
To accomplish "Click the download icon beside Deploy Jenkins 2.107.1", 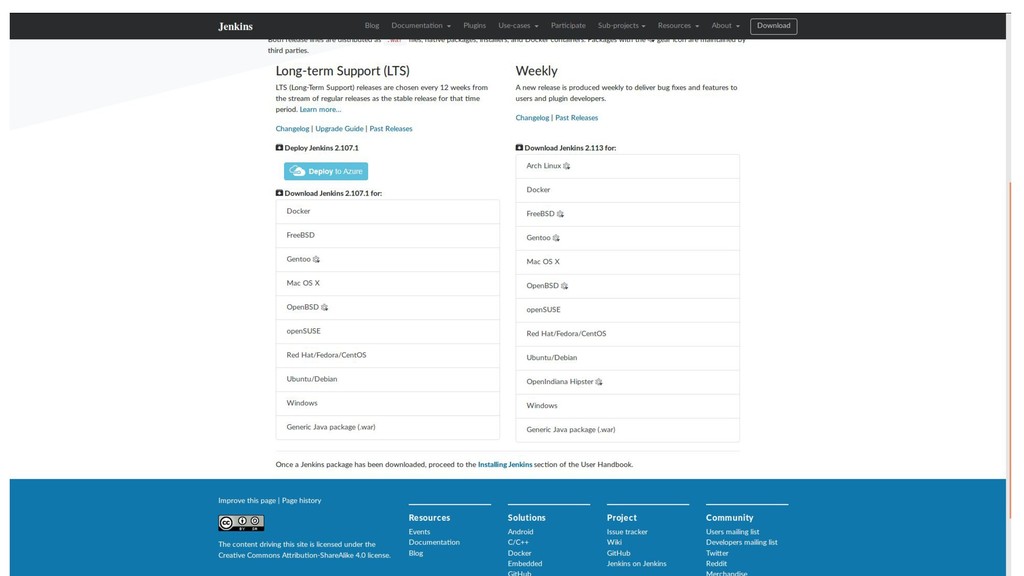I will pyautogui.click(x=280, y=148).
